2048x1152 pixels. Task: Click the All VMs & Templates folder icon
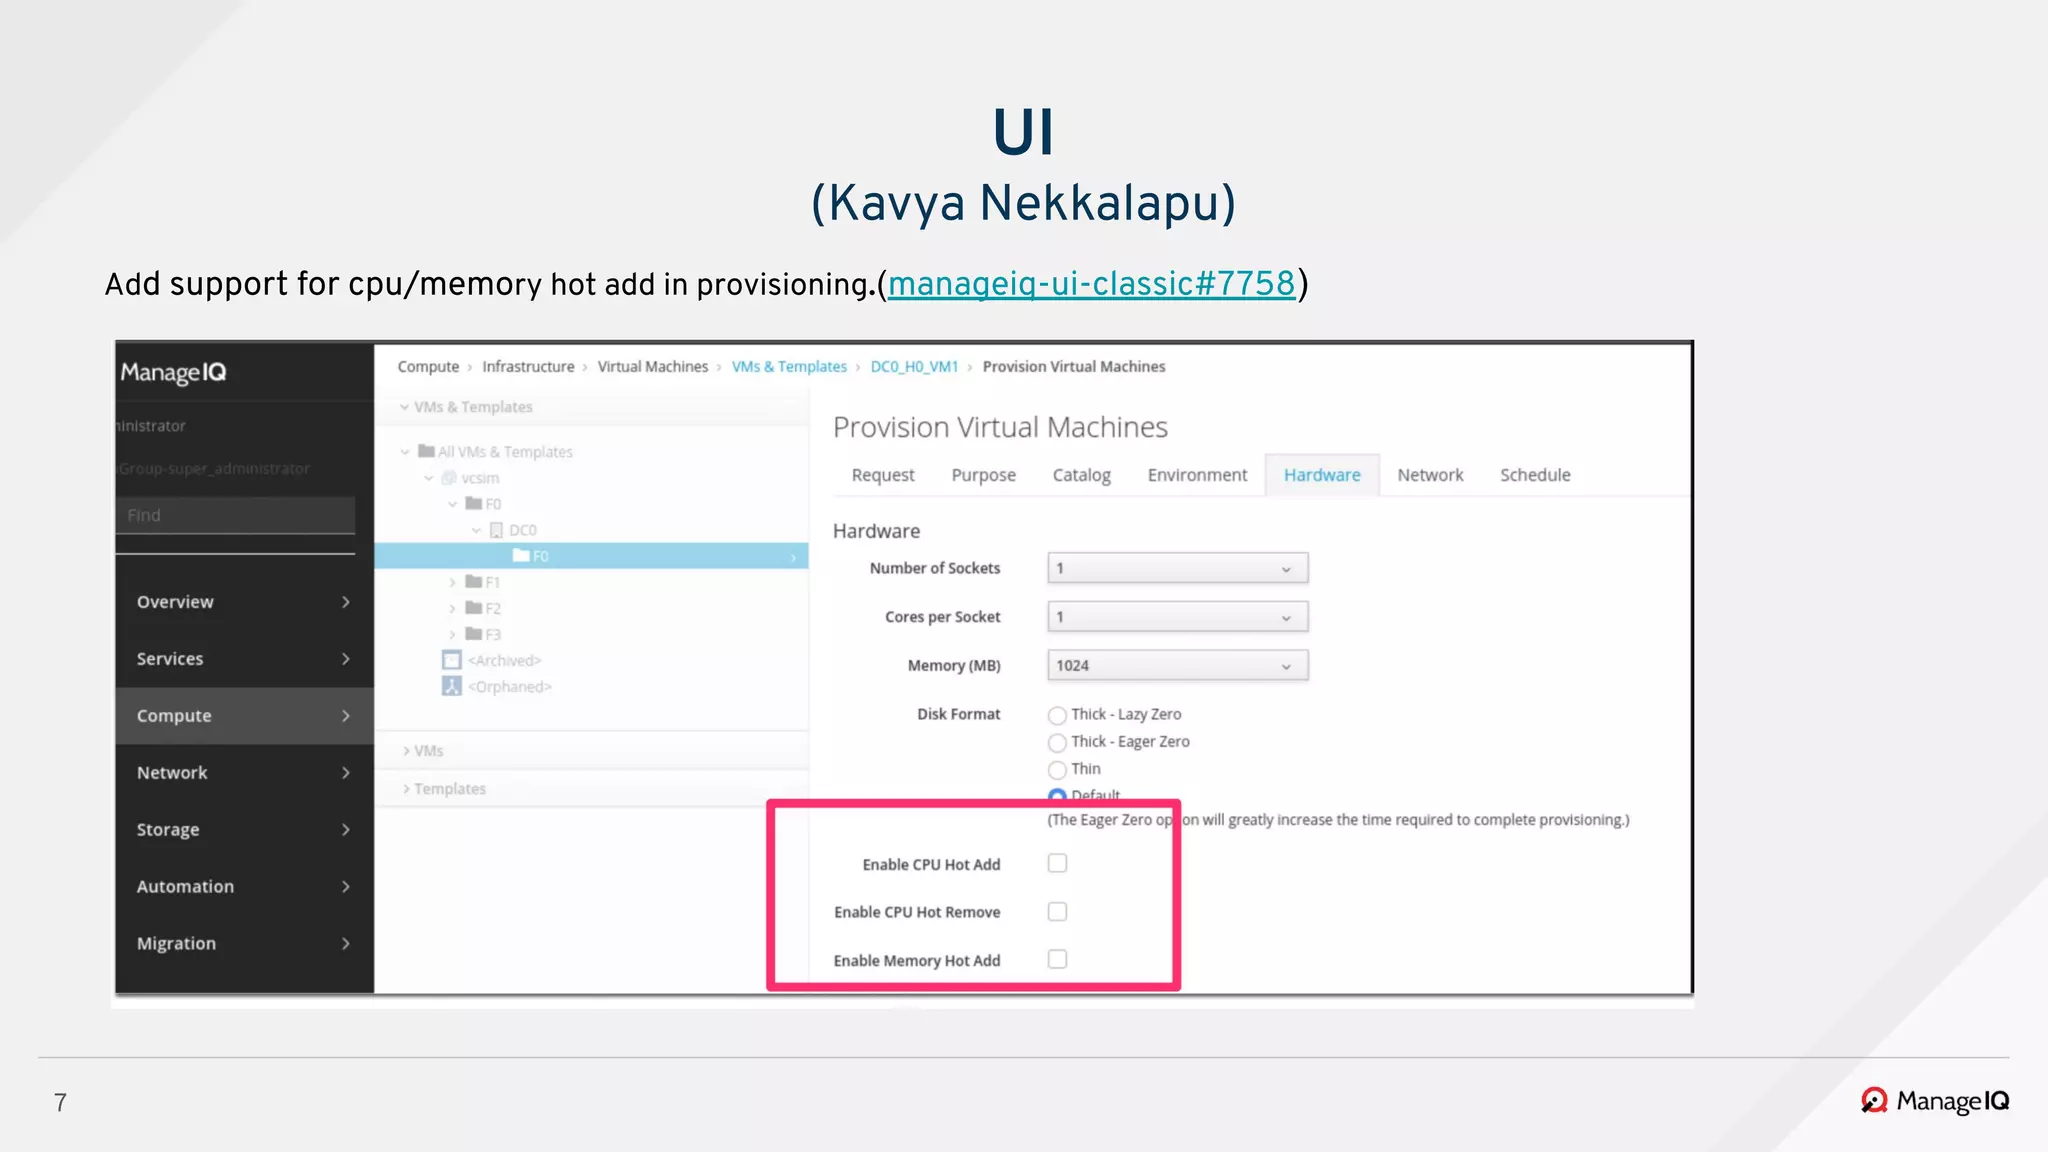(426, 451)
